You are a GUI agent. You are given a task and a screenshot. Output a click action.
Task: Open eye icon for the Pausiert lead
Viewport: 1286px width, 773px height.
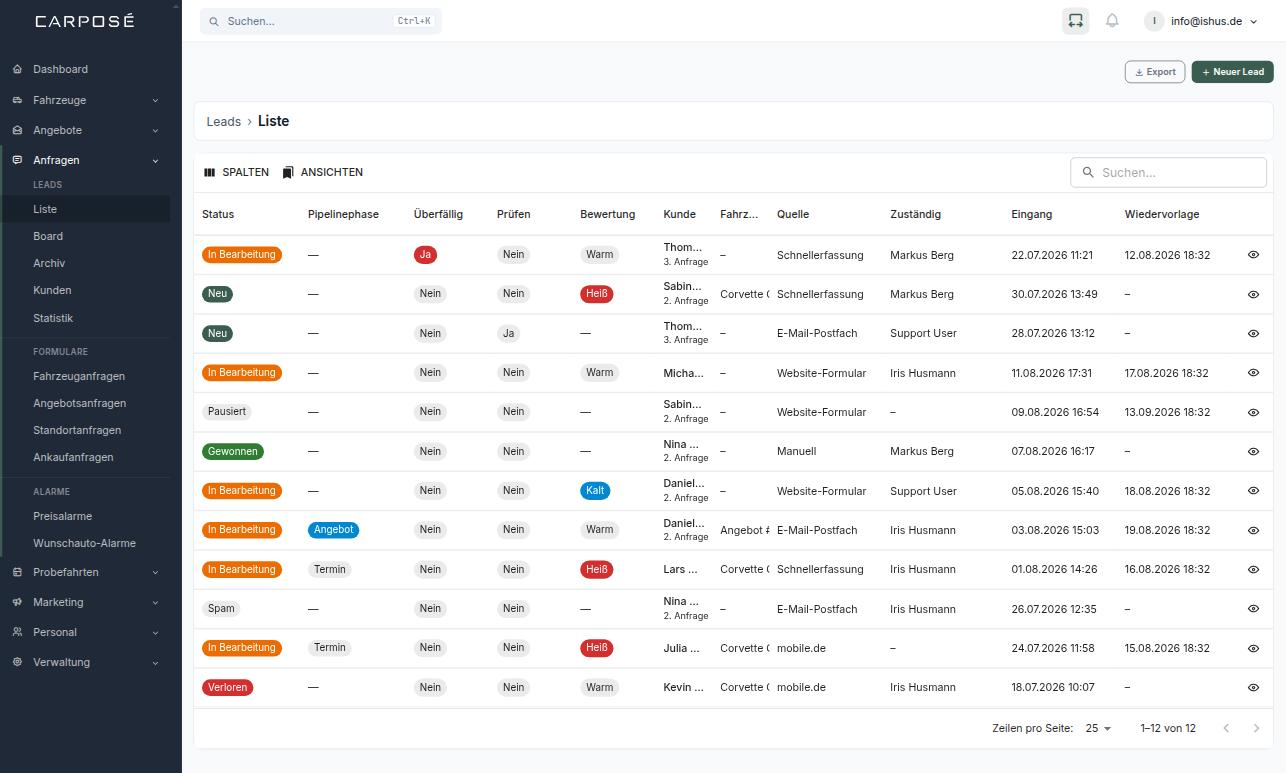click(1253, 412)
